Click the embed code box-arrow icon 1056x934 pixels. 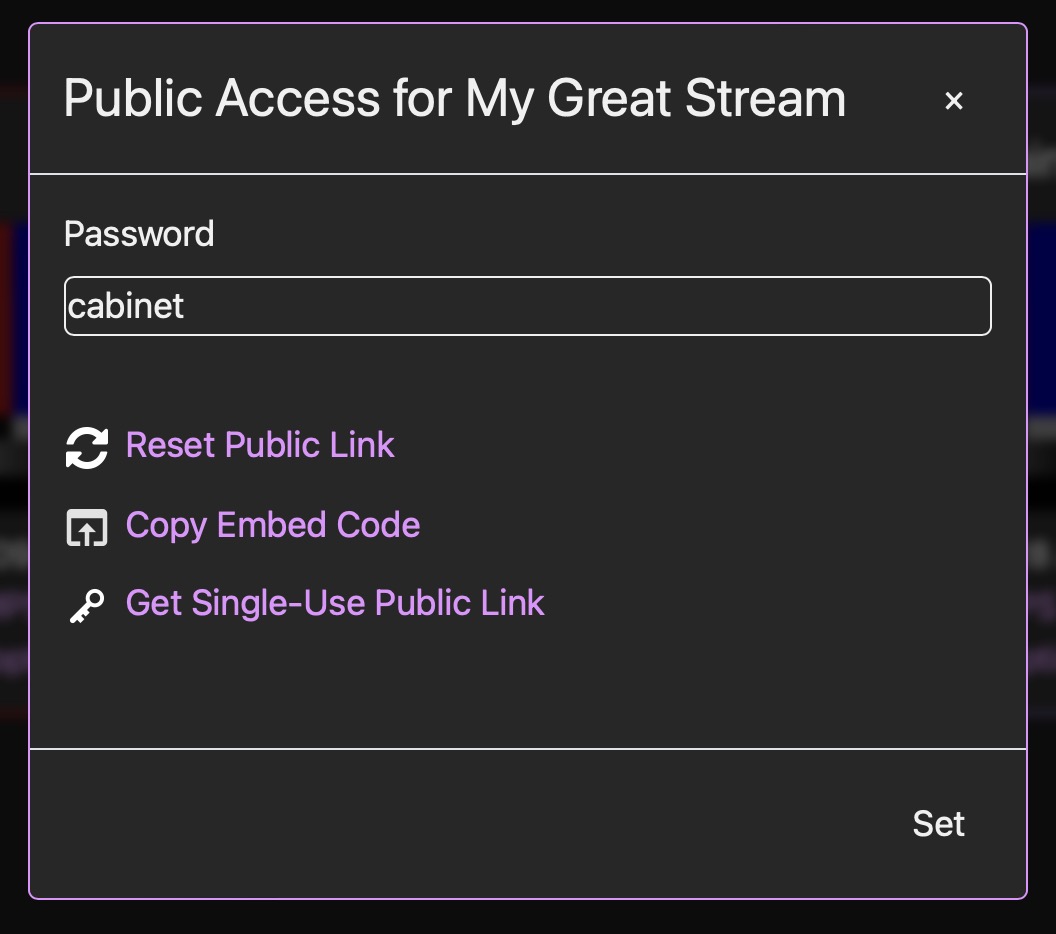tap(87, 527)
